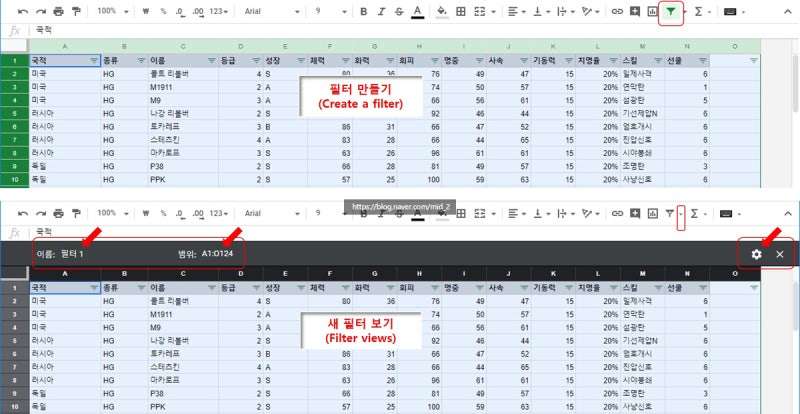Image resolution: width=800 pixels, height=414 pixels.
Task: Open borders menu in Create a filter toolbar
Action: coord(461,11)
